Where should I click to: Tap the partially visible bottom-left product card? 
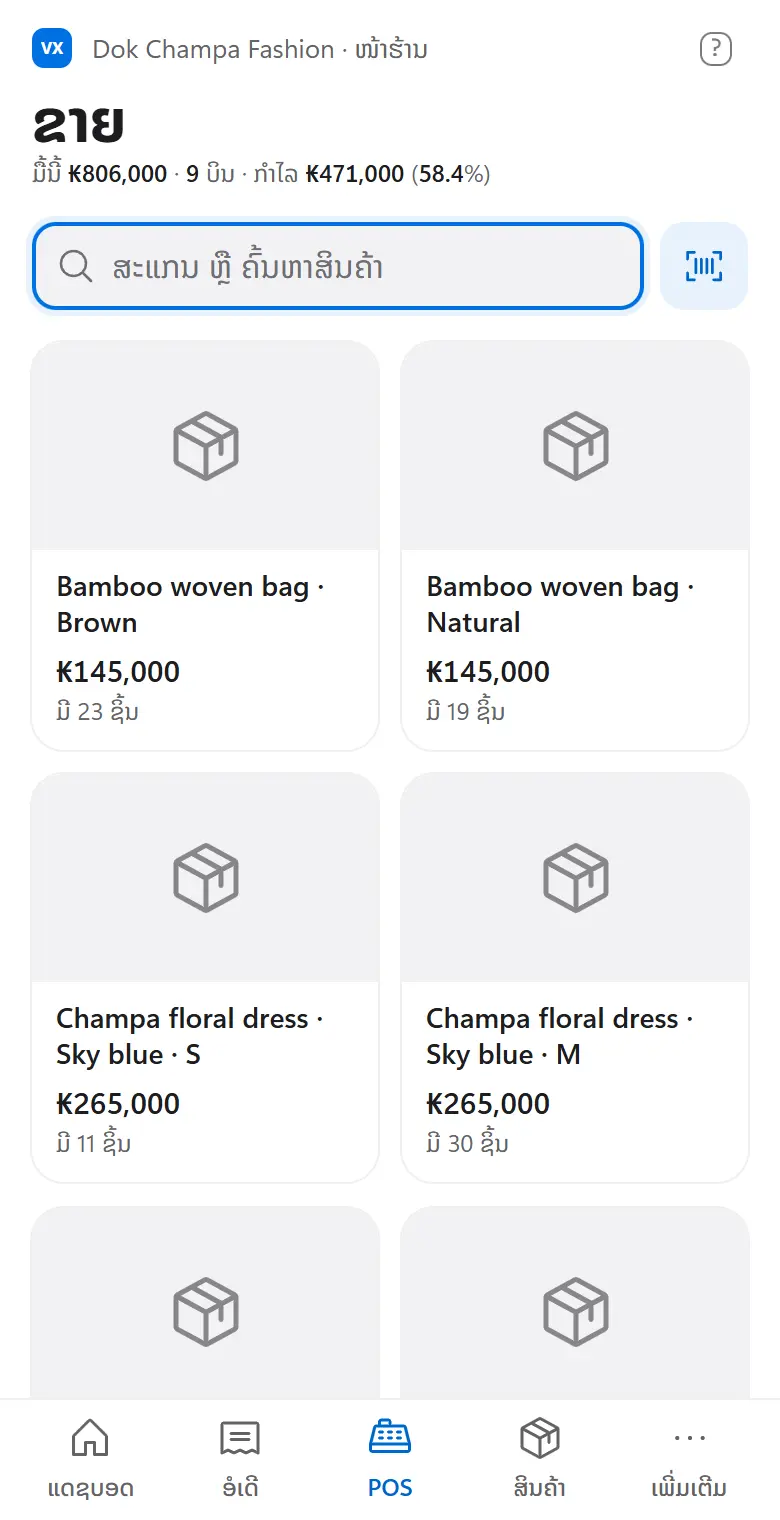(205, 1302)
